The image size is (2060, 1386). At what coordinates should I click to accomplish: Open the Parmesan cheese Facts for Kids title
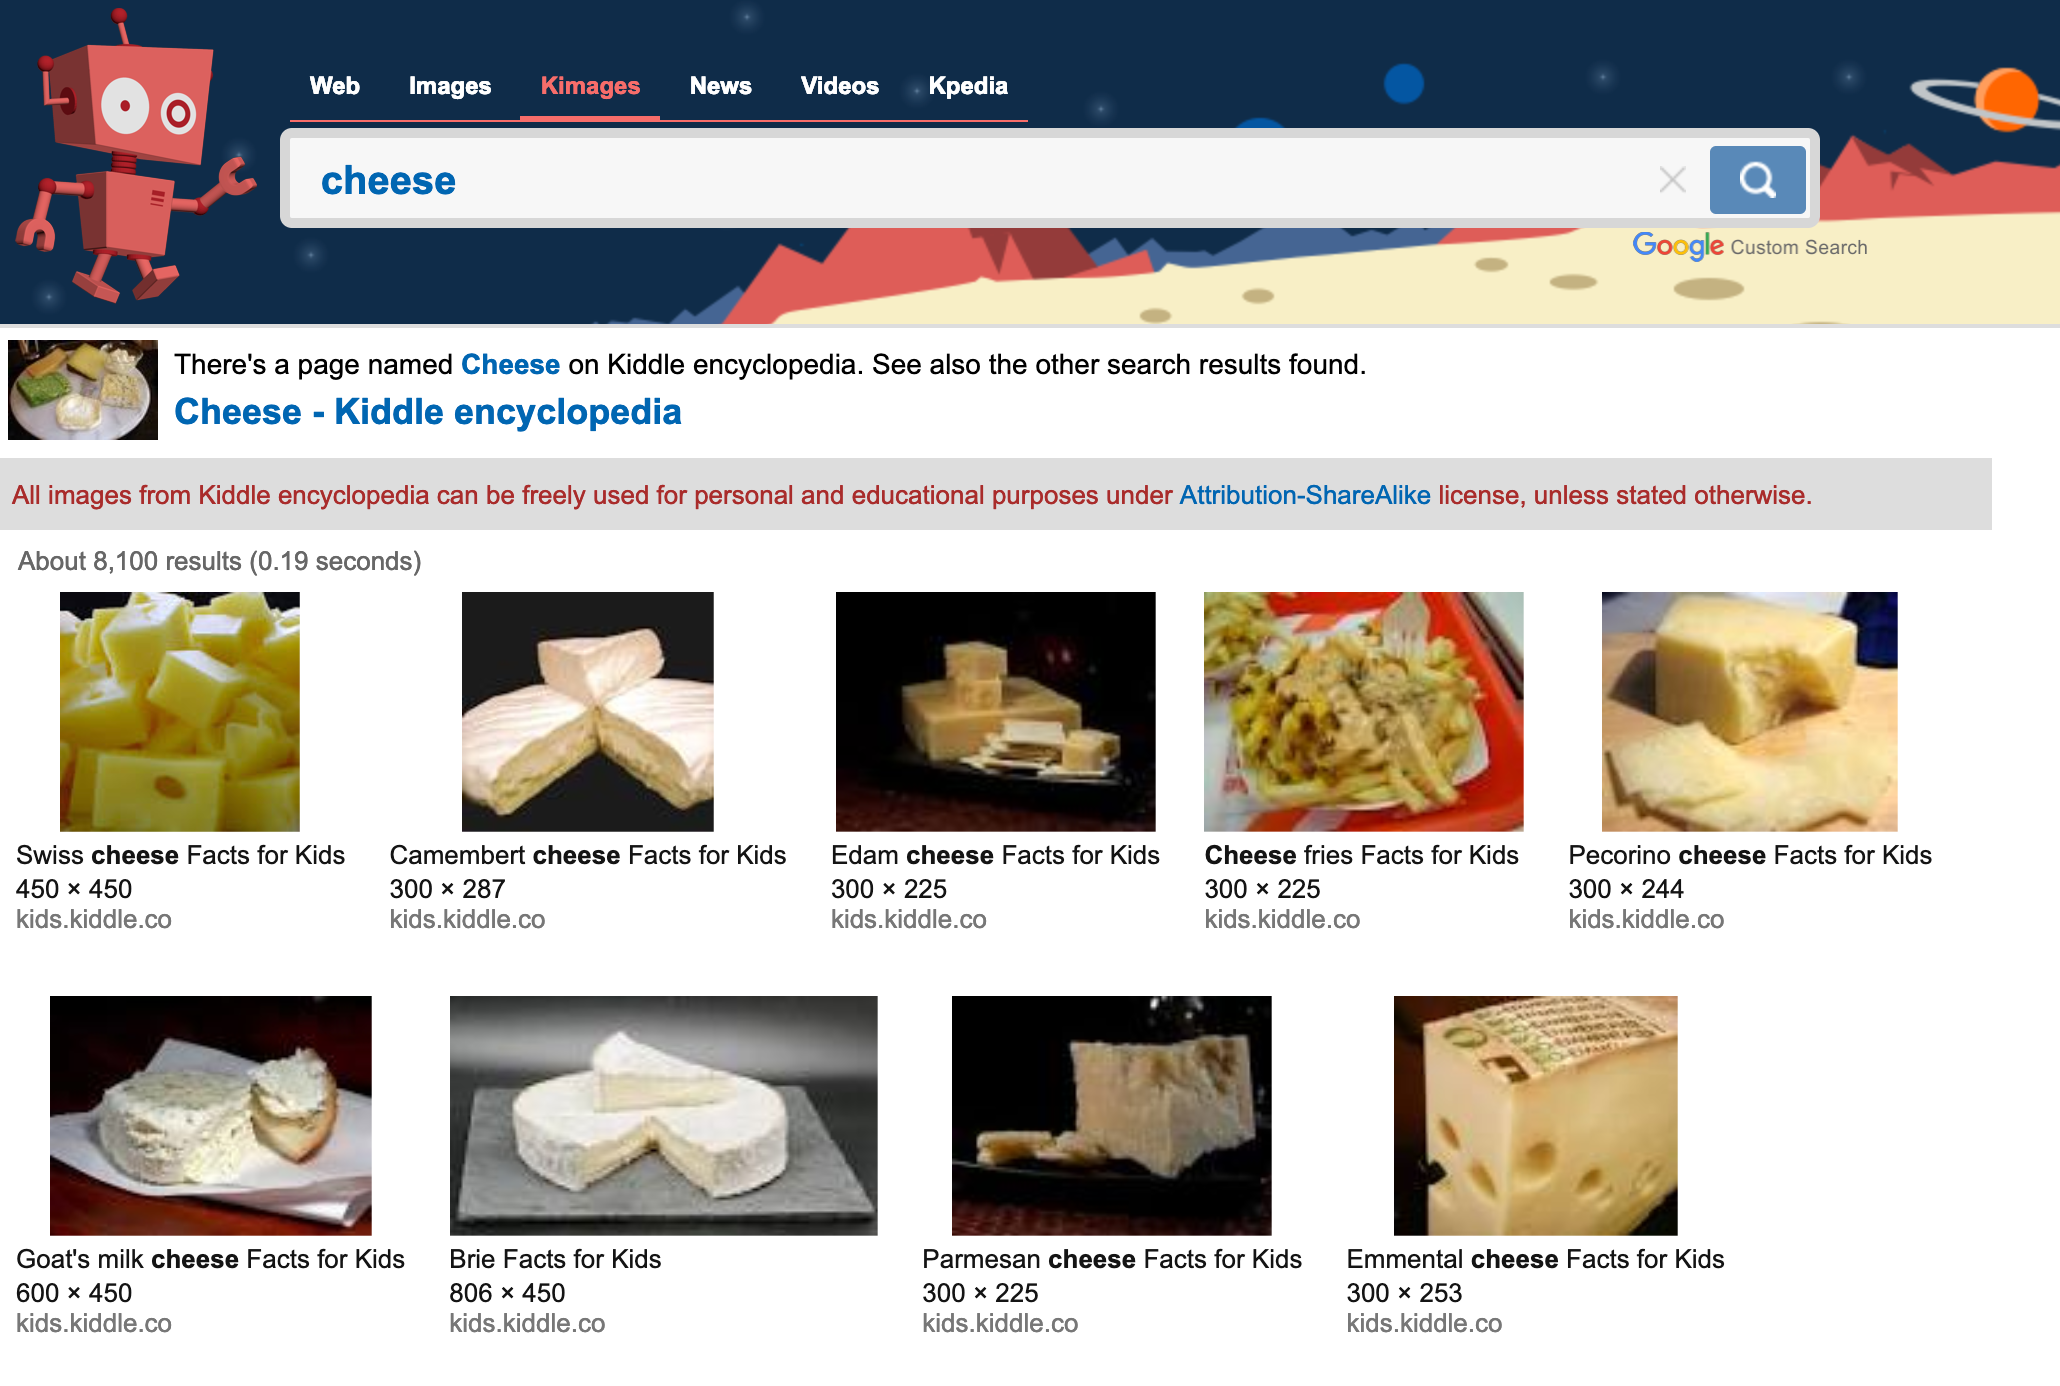pos(1111,1259)
